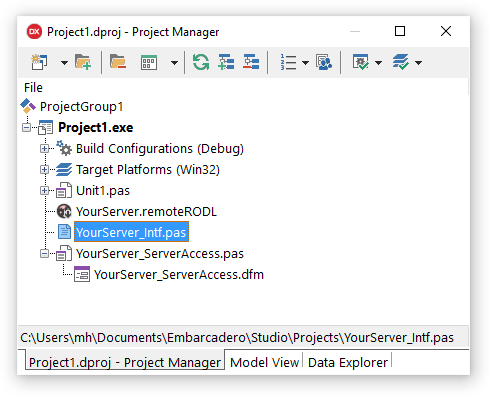Screen dimensions: 491x397
Task: Switch to the Model View tab
Action: [x=264, y=362]
